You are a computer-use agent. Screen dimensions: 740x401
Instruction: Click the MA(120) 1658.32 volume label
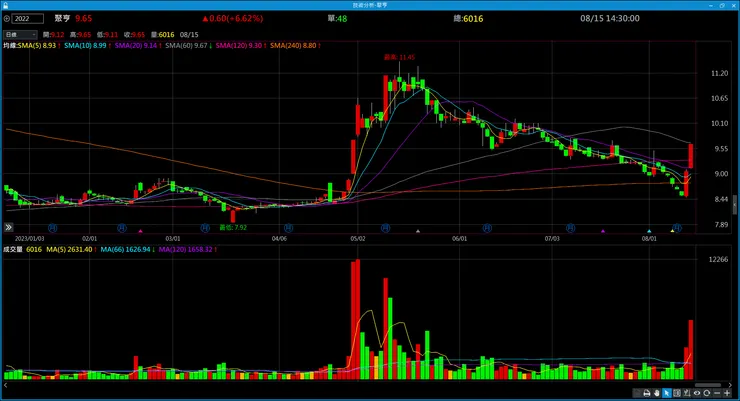pos(187,249)
